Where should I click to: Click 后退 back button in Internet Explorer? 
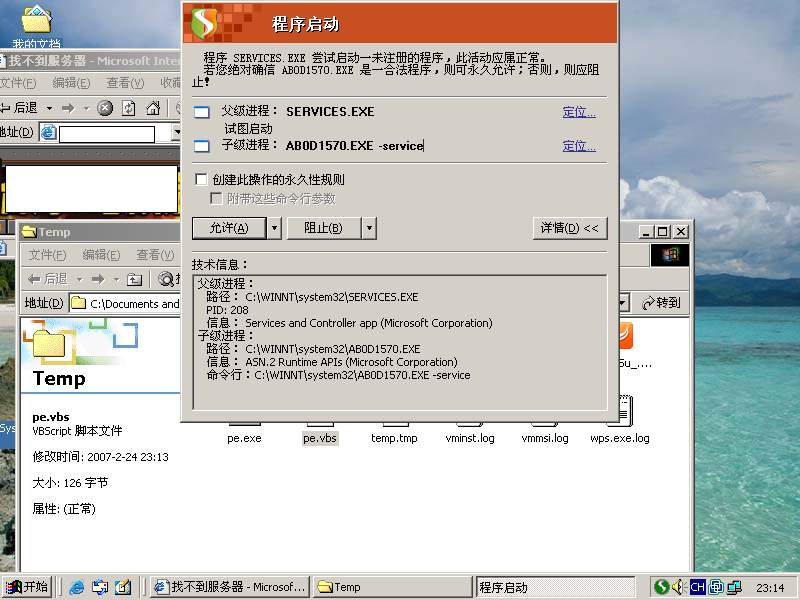(x=20, y=108)
